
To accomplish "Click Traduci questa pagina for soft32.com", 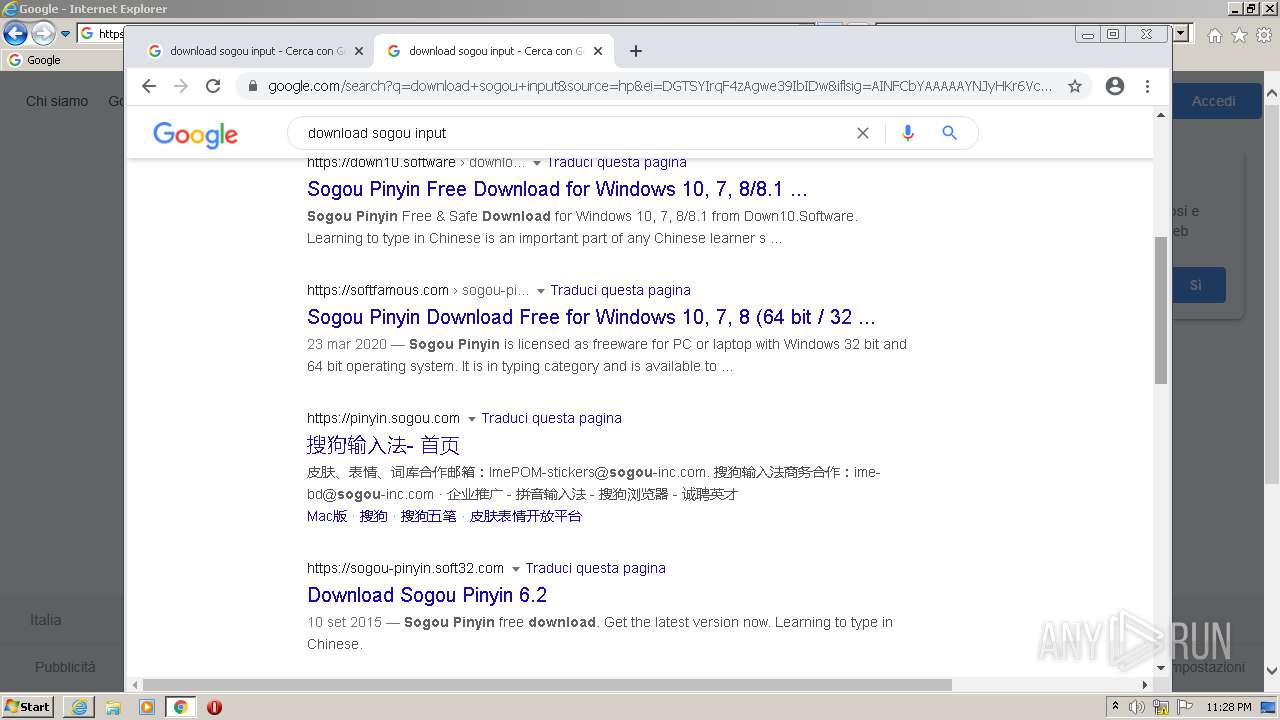I will pyautogui.click(x=595, y=568).
